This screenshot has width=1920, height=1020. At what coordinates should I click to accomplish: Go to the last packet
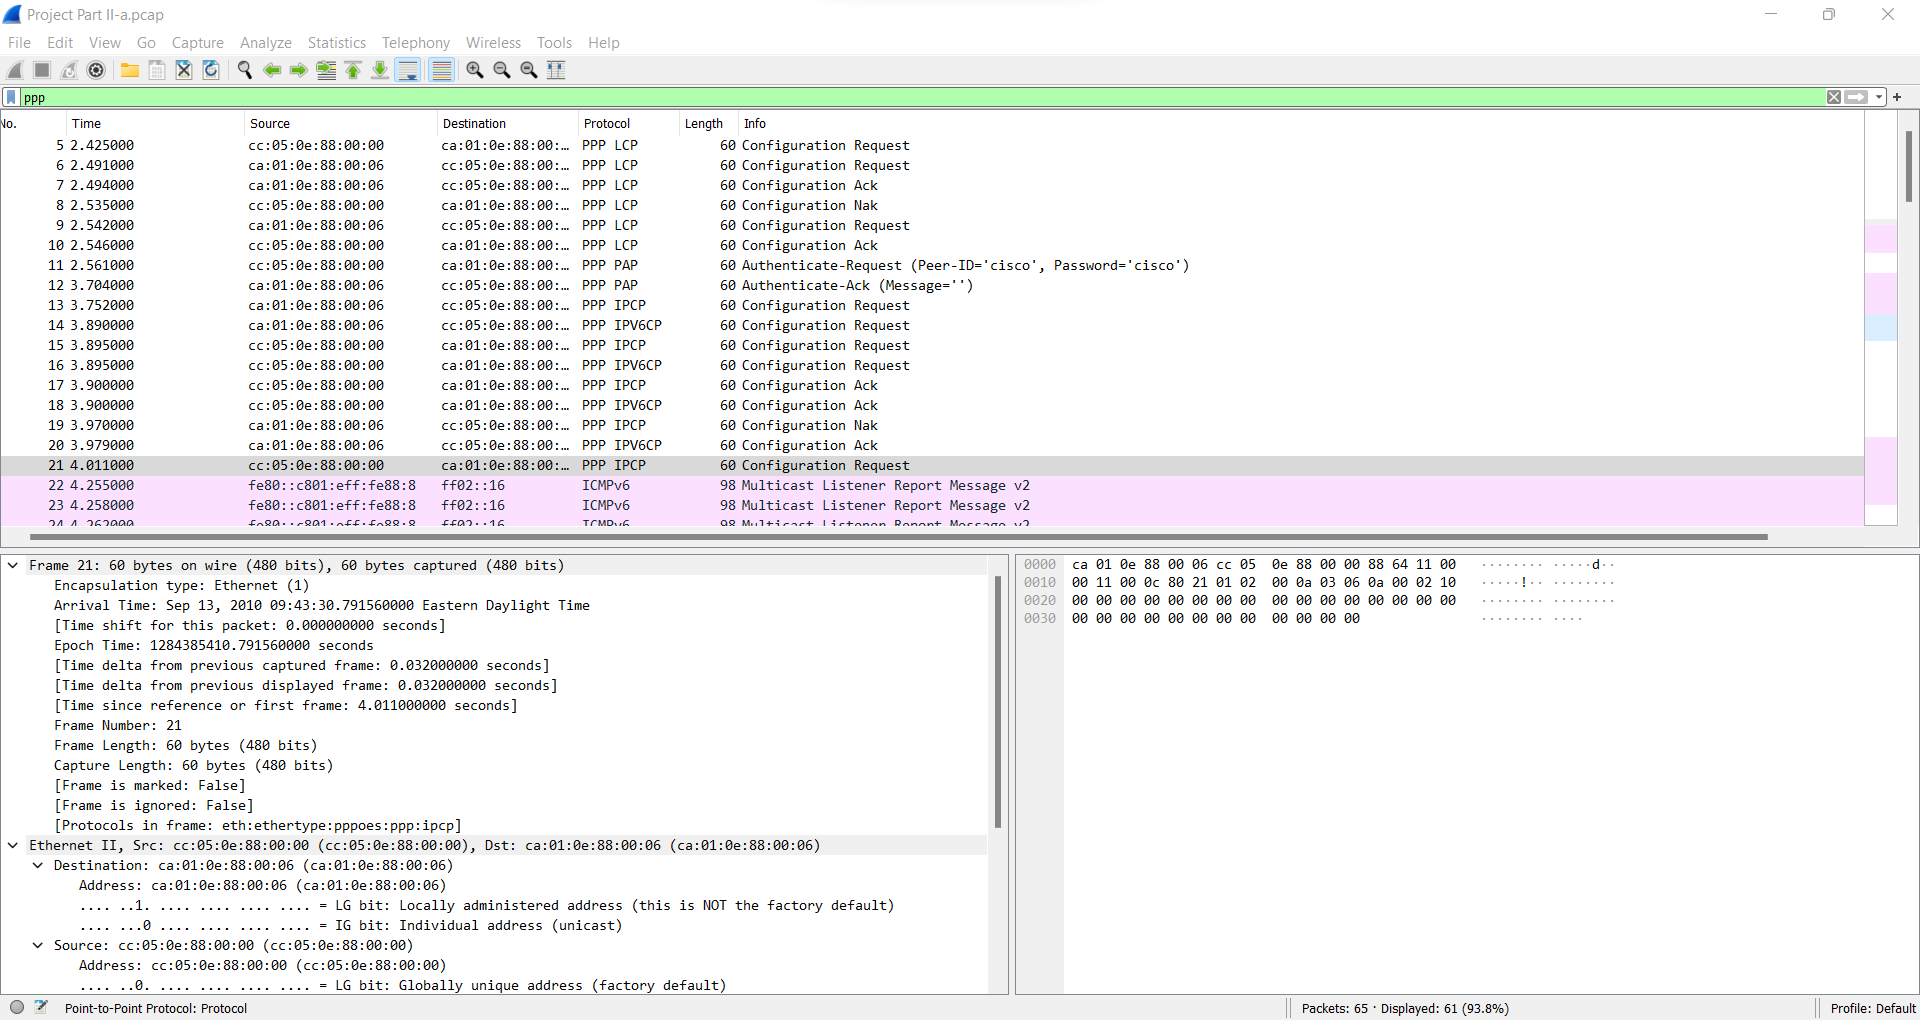pyautogui.click(x=380, y=70)
